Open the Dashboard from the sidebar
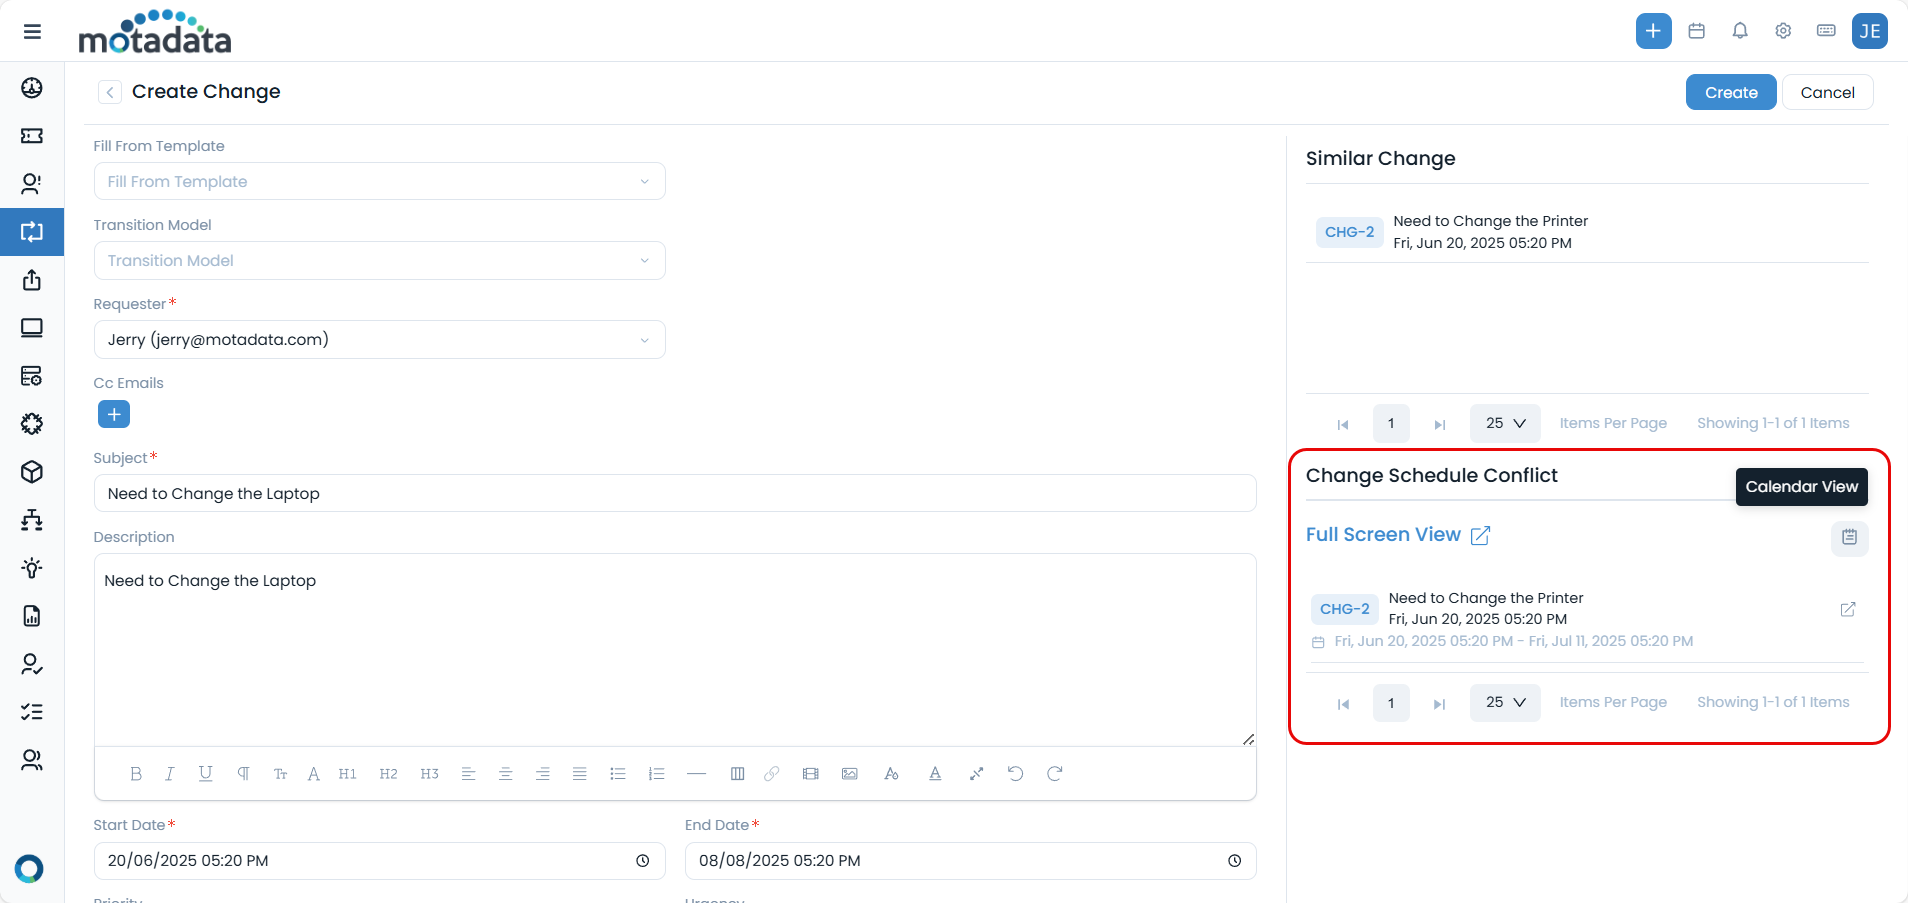Viewport: 1908px width, 903px height. pos(33,88)
